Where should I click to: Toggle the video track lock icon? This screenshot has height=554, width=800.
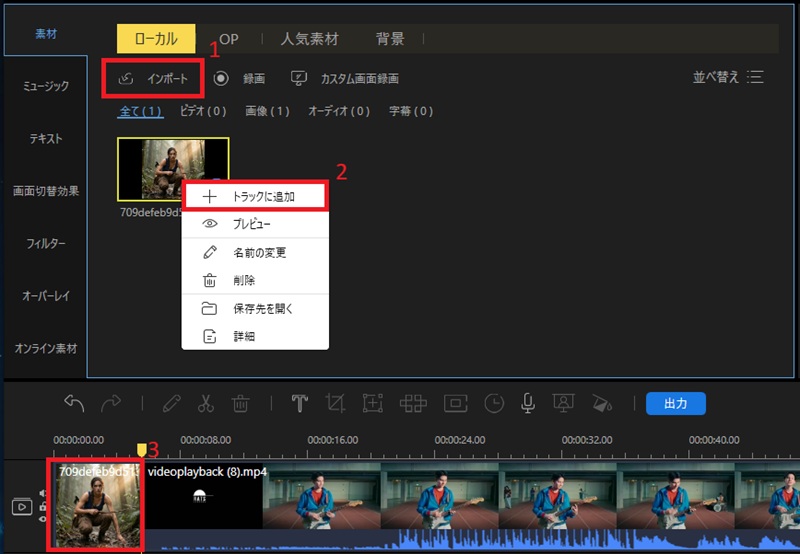coord(43,506)
